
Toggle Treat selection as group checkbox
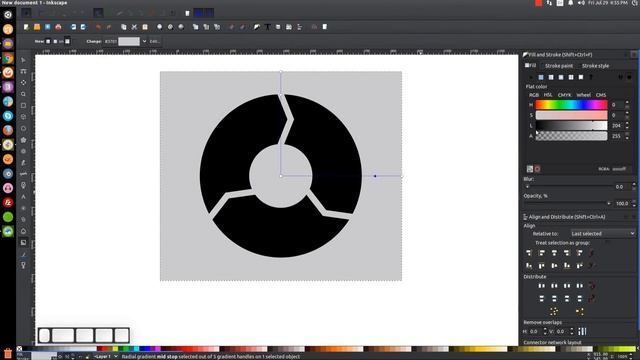607,242
